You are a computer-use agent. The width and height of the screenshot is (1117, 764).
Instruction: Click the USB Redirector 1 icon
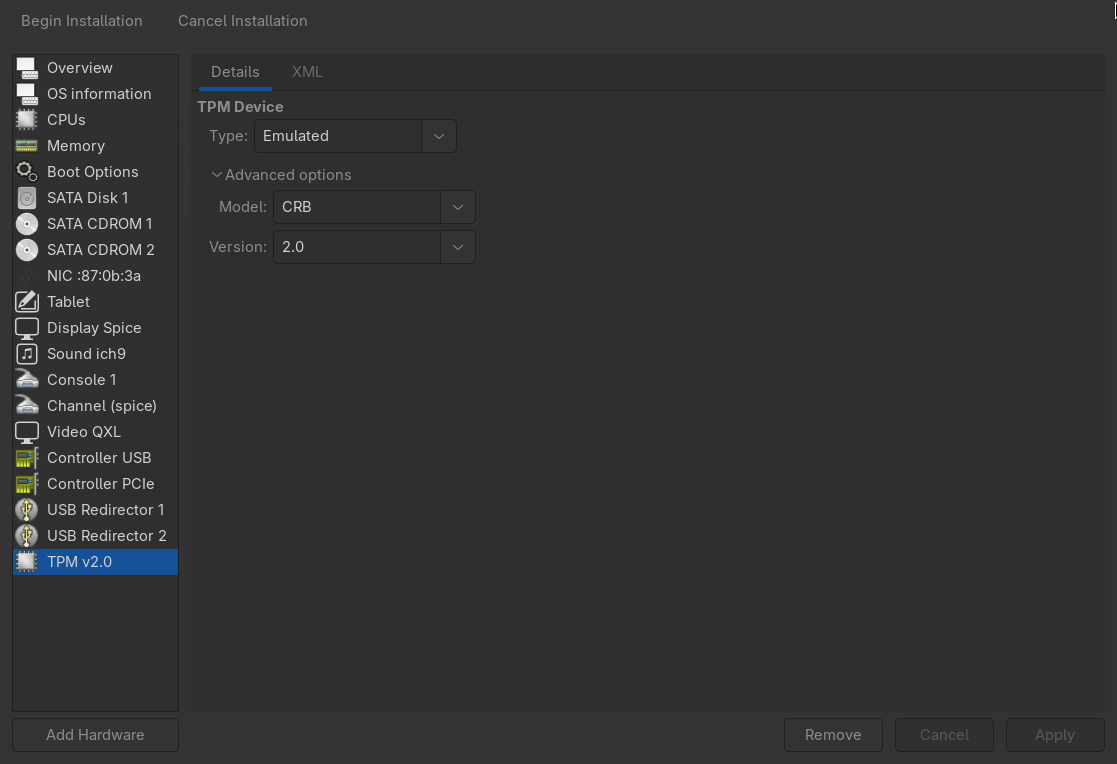(x=26, y=509)
